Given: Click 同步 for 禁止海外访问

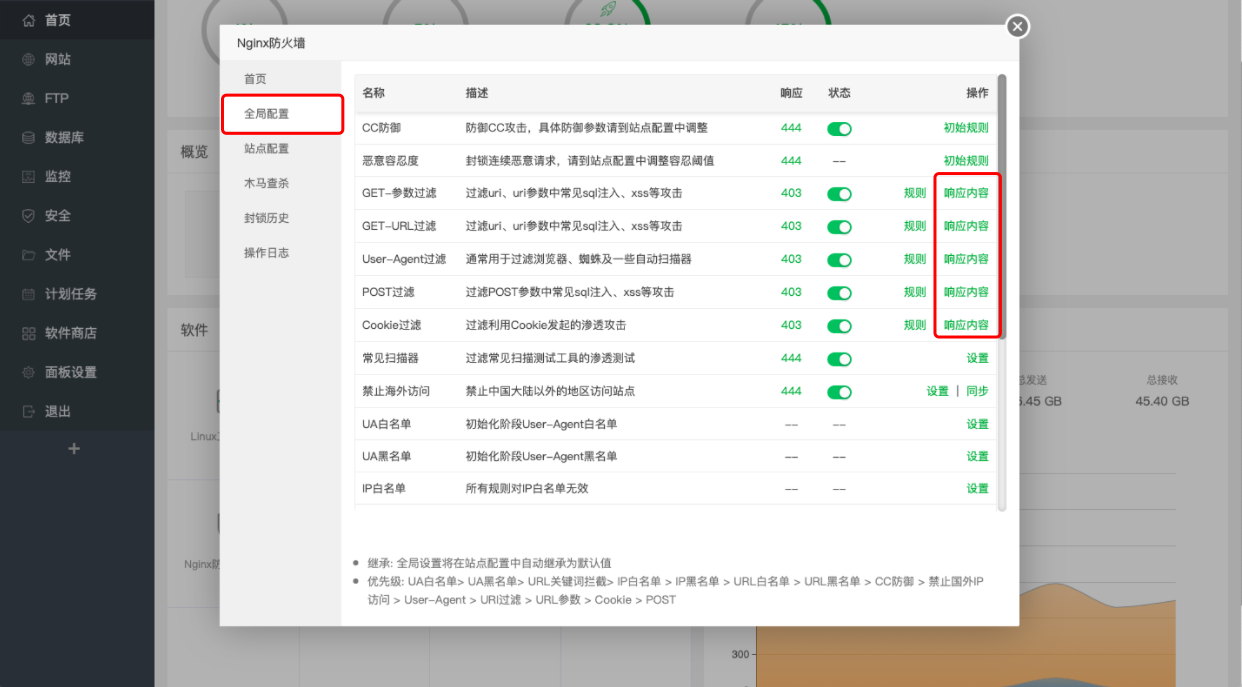Looking at the screenshot, I should [x=977, y=391].
